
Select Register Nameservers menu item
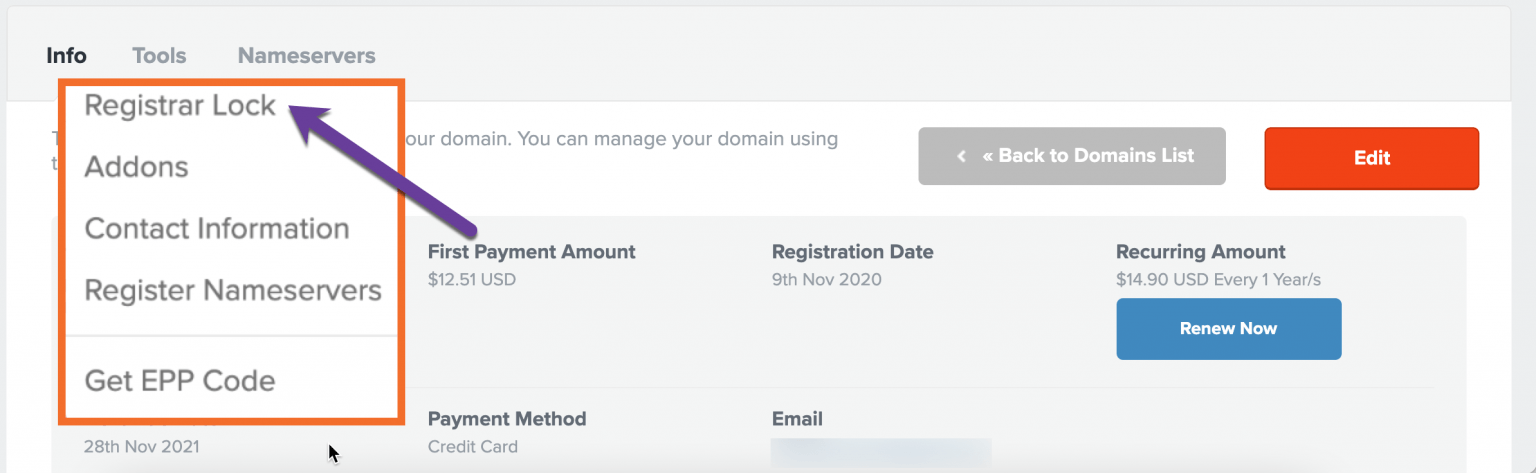click(233, 291)
